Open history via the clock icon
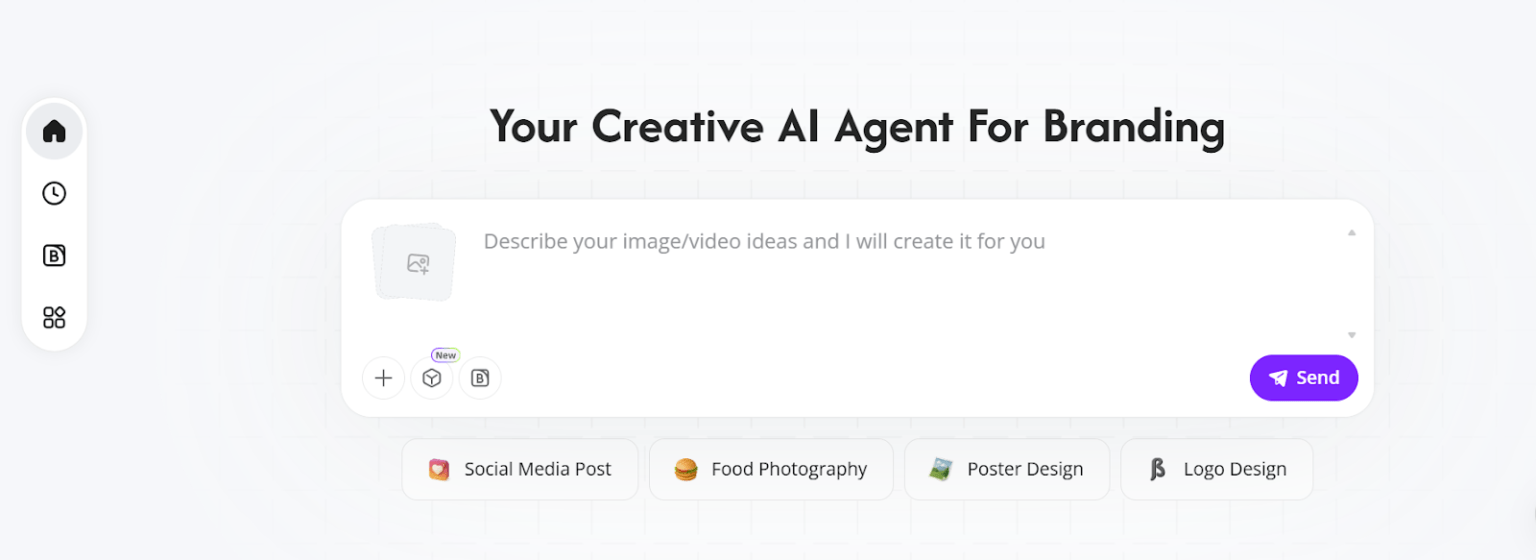Image resolution: width=1536 pixels, height=560 pixels. [x=54, y=193]
